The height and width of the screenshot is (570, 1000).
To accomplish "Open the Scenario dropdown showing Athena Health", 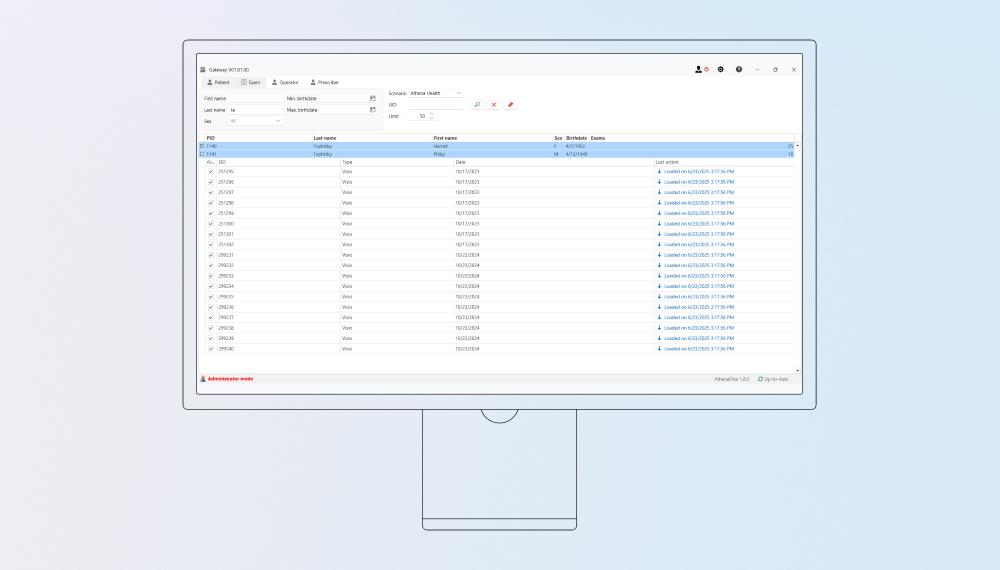I will pos(436,93).
